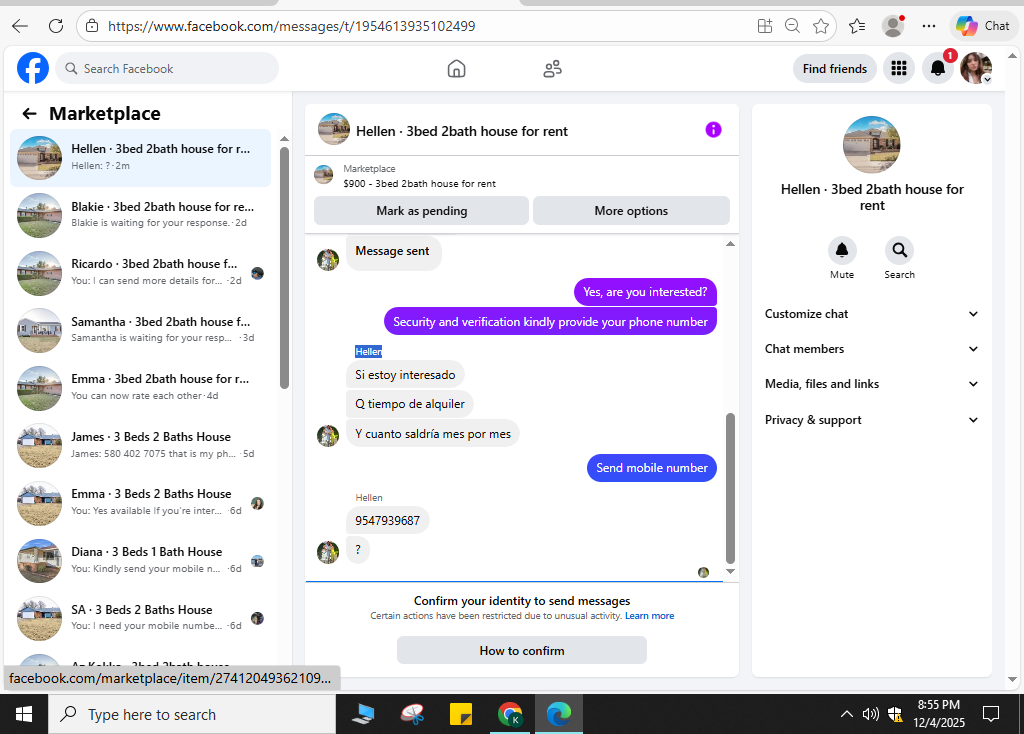1024x734 pixels.
Task: Open Copilot Chat in browser
Action: coord(983,26)
